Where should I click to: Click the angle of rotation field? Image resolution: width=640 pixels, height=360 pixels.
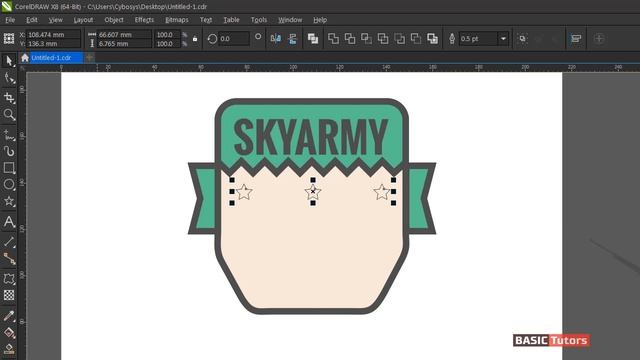pyautogui.click(x=233, y=38)
